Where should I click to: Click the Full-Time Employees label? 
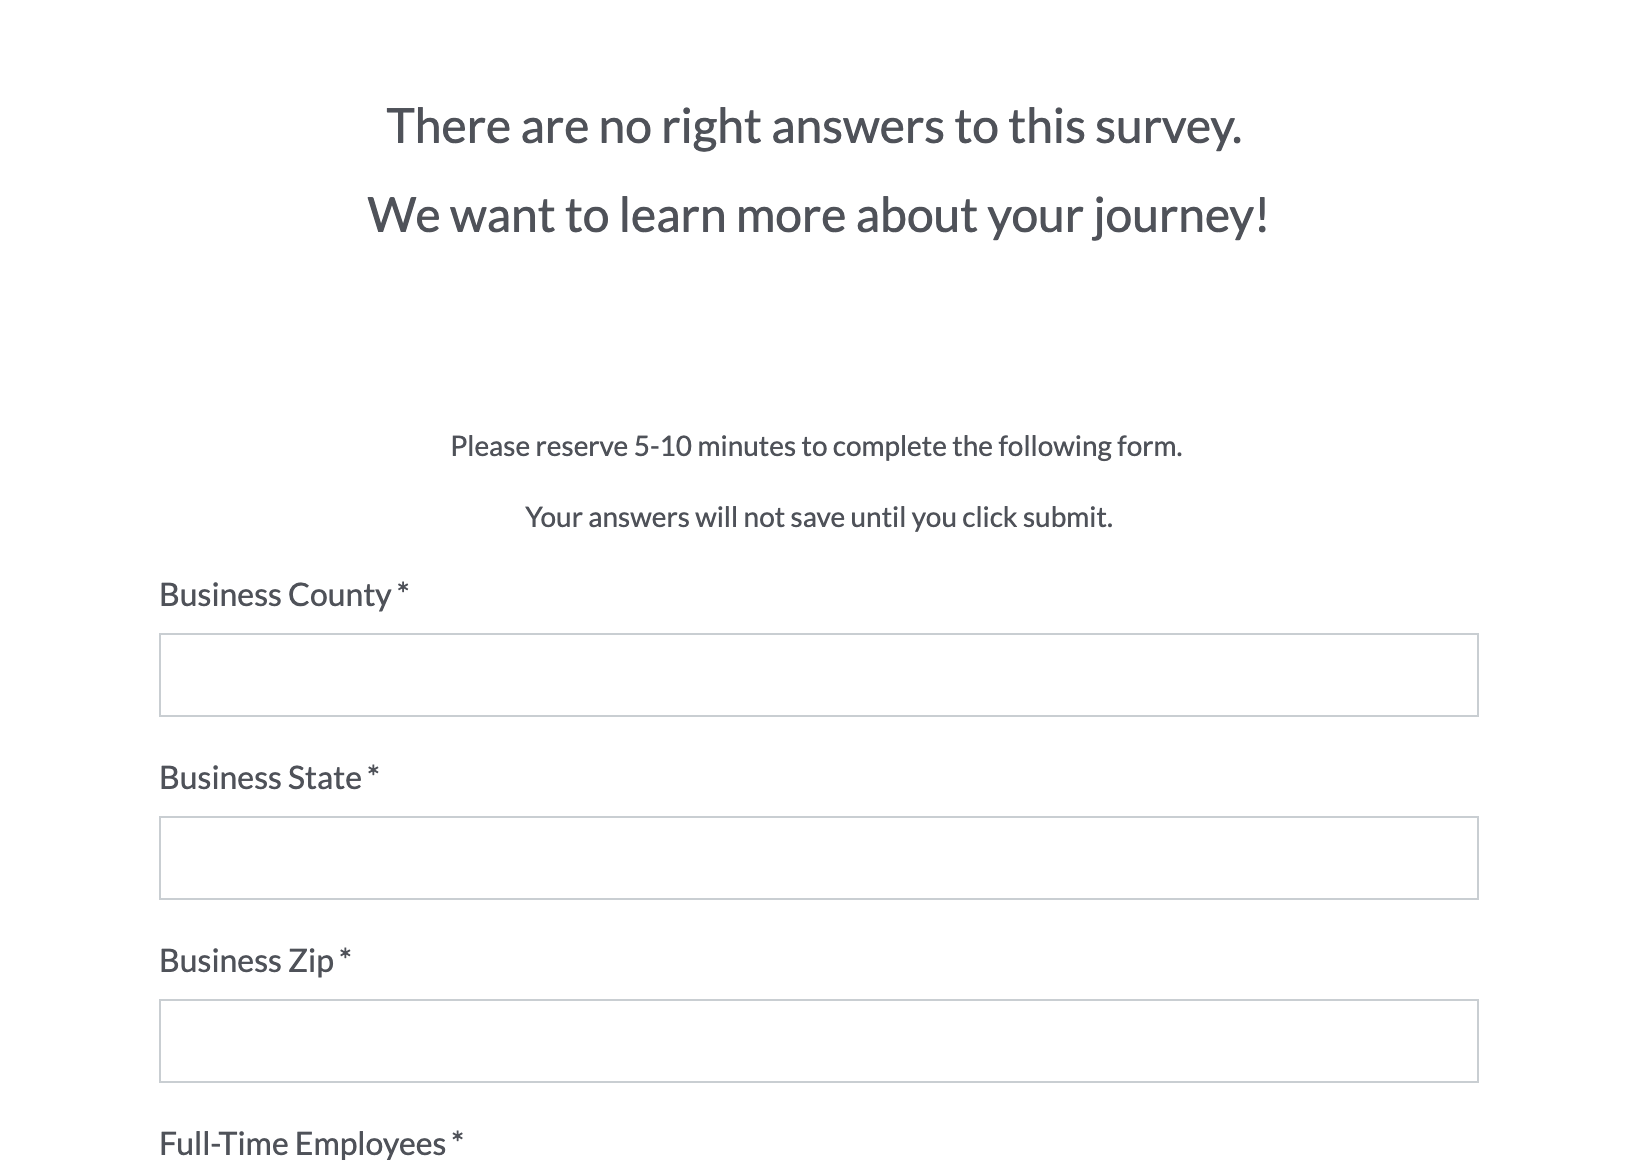click(x=302, y=1143)
